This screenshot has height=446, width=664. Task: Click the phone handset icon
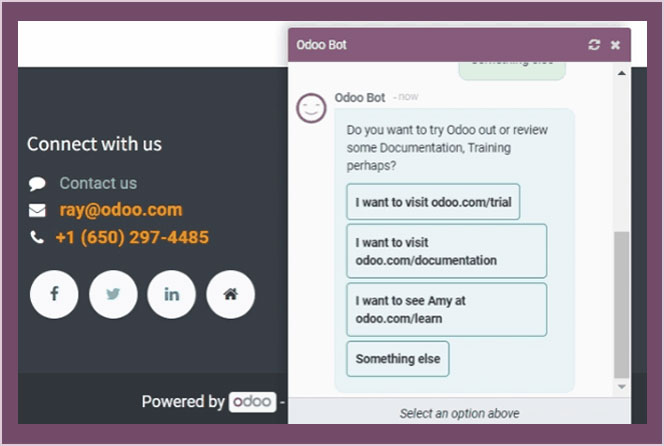tap(37, 238)
